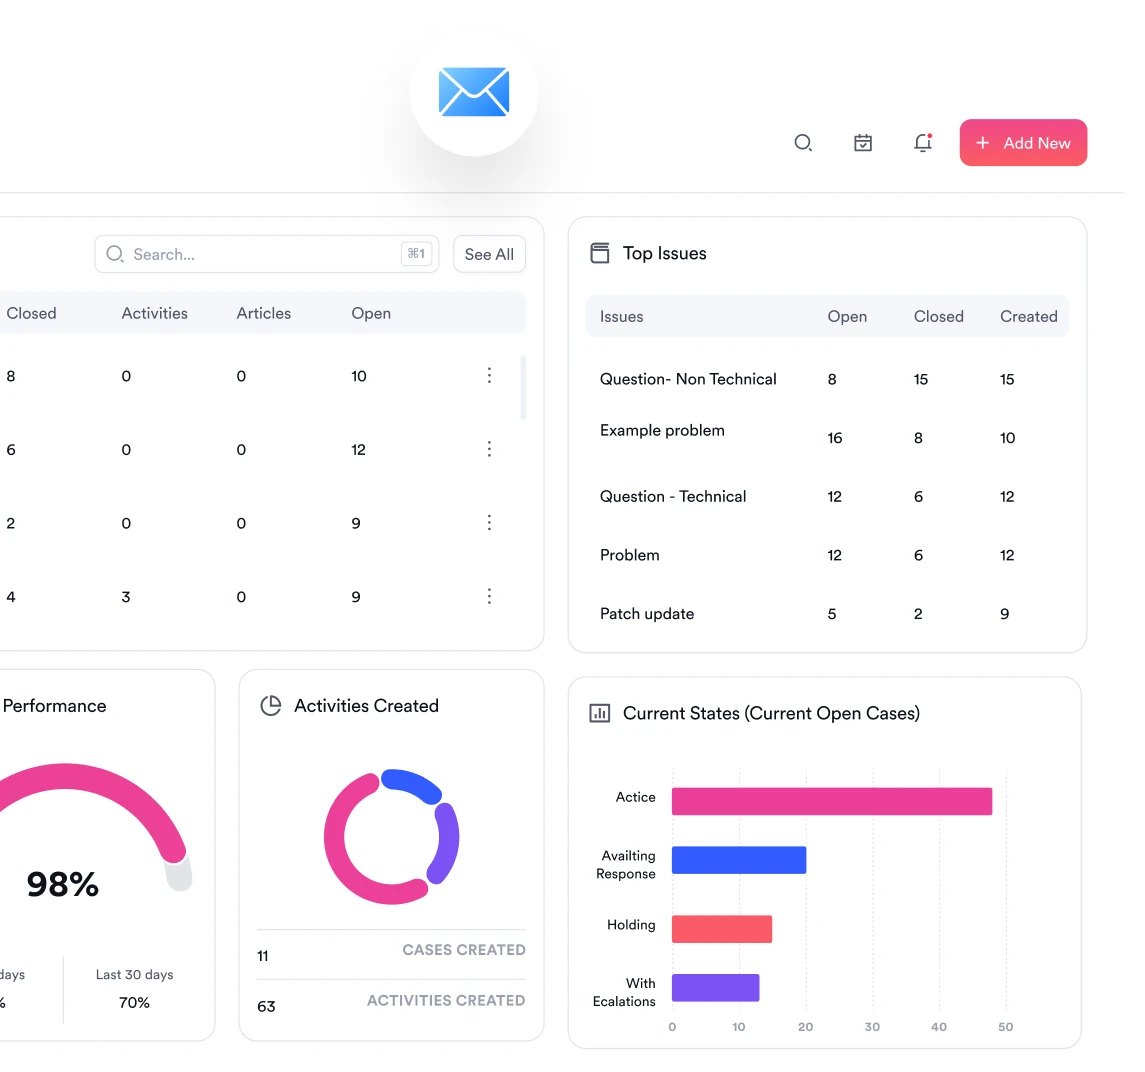
Task: Click the 11 cases count
Action: [263, 956]
